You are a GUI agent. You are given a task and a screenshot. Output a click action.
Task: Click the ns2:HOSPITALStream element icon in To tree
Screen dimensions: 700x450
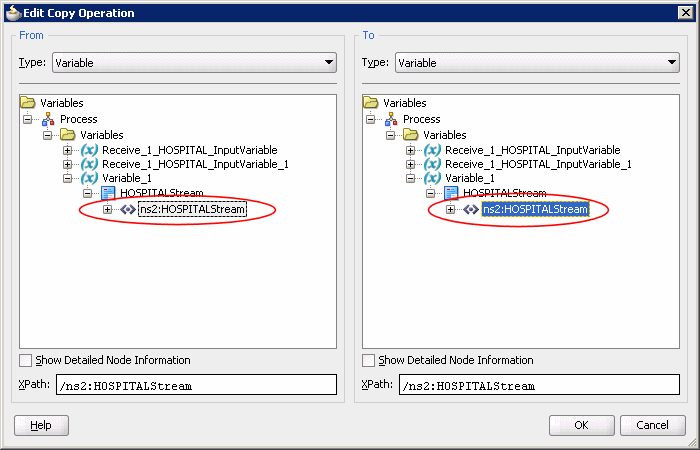(470, 209)
